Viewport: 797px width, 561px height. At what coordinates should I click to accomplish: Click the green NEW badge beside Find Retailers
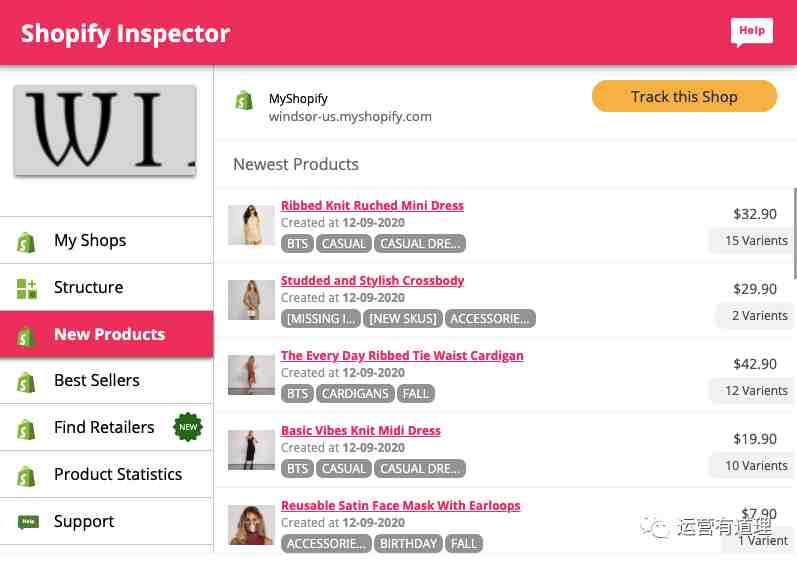(x=188, y=427)
